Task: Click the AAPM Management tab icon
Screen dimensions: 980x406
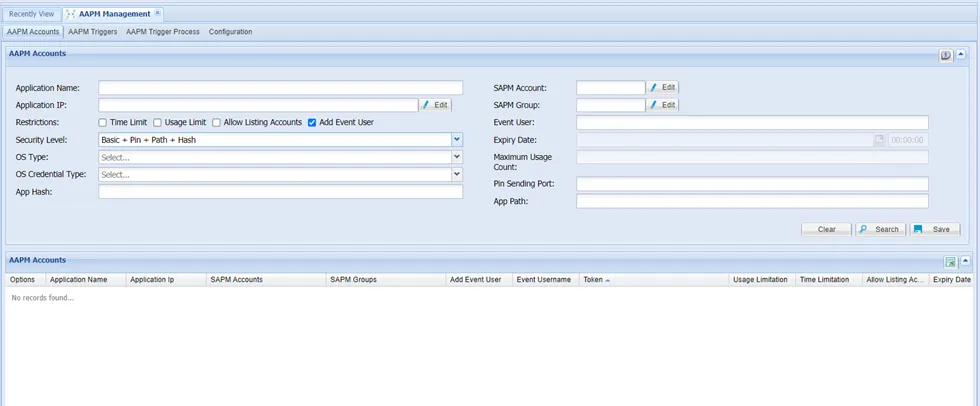Action: (71, 14)
